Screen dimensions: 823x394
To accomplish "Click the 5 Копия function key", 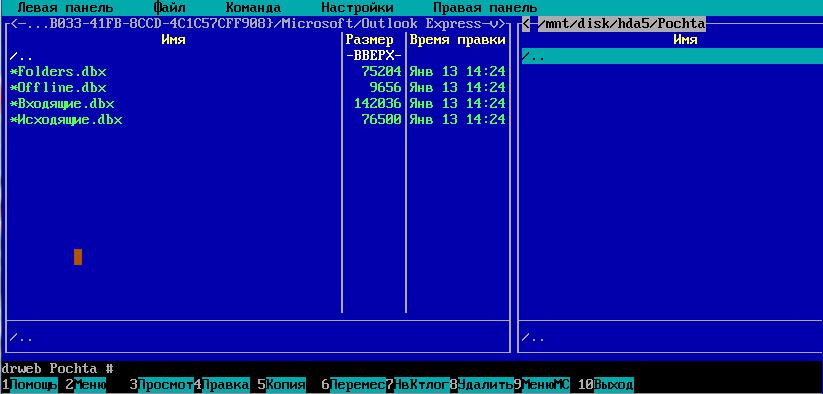I will tap(281, 385).
